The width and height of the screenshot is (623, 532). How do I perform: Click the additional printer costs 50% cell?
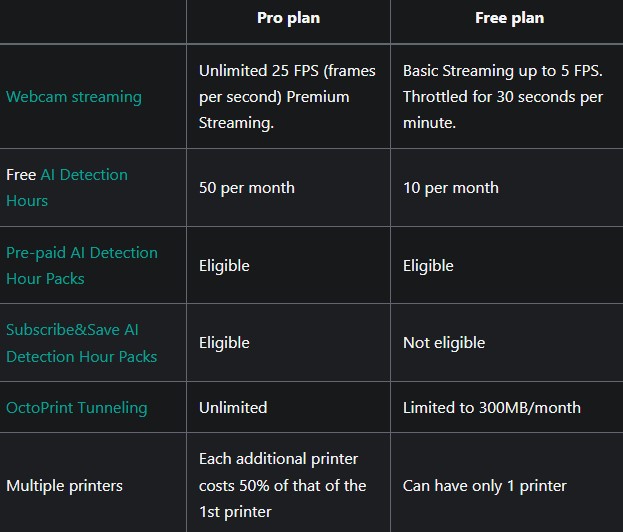pos(283,486)
